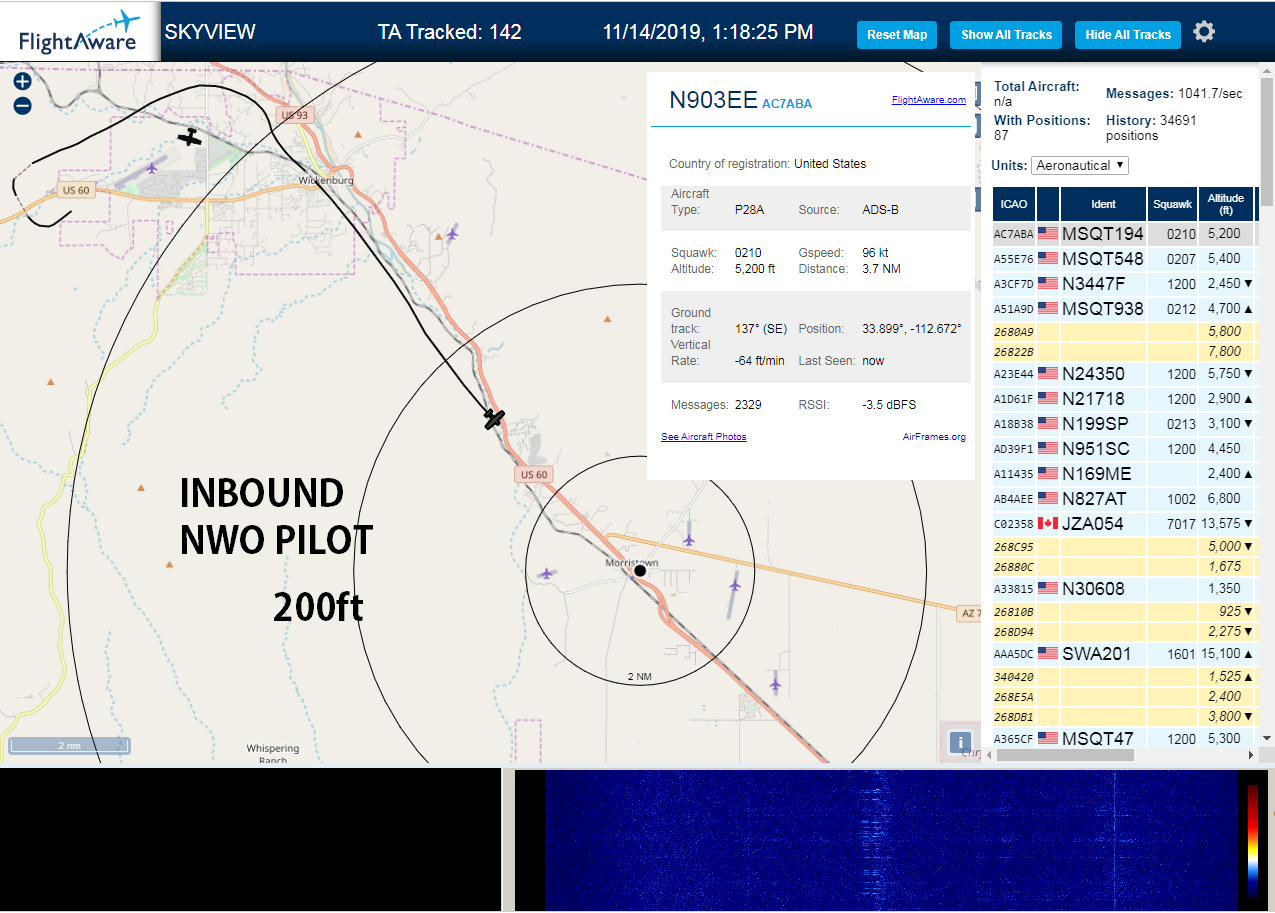Select aircraft N30608 in the list
This screenshot has height=913, width=1275.
(1123, 588)
